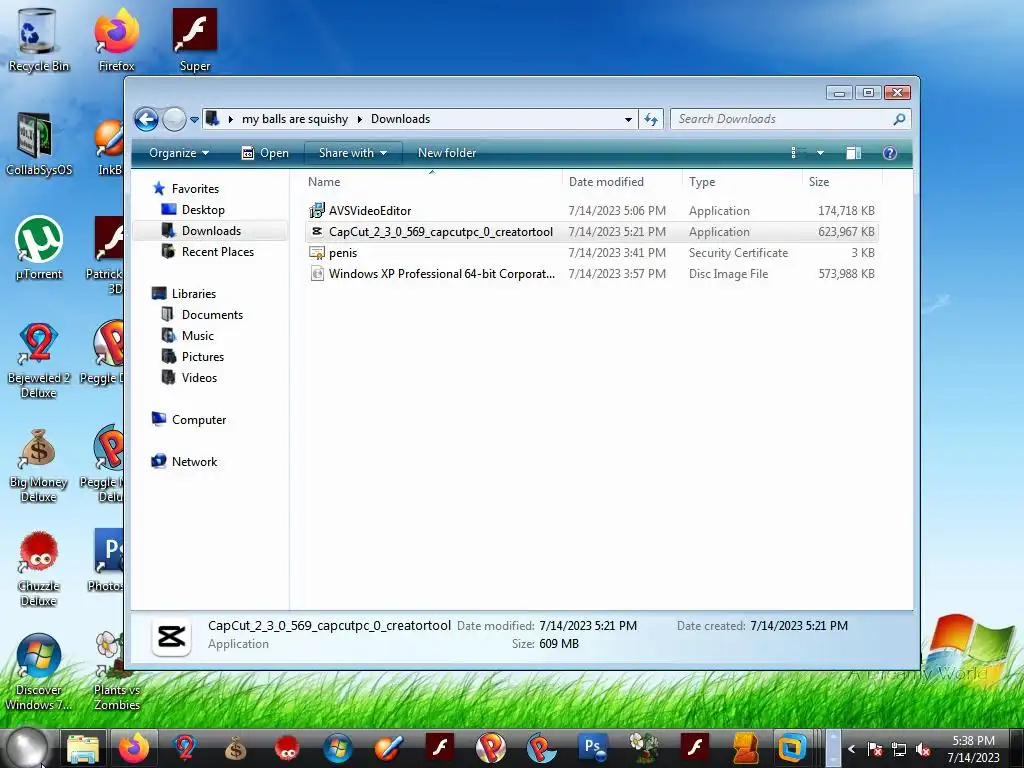Open Explorer help question mark icon
This screenshot has height=768, width=1024.
pos(889,153)
